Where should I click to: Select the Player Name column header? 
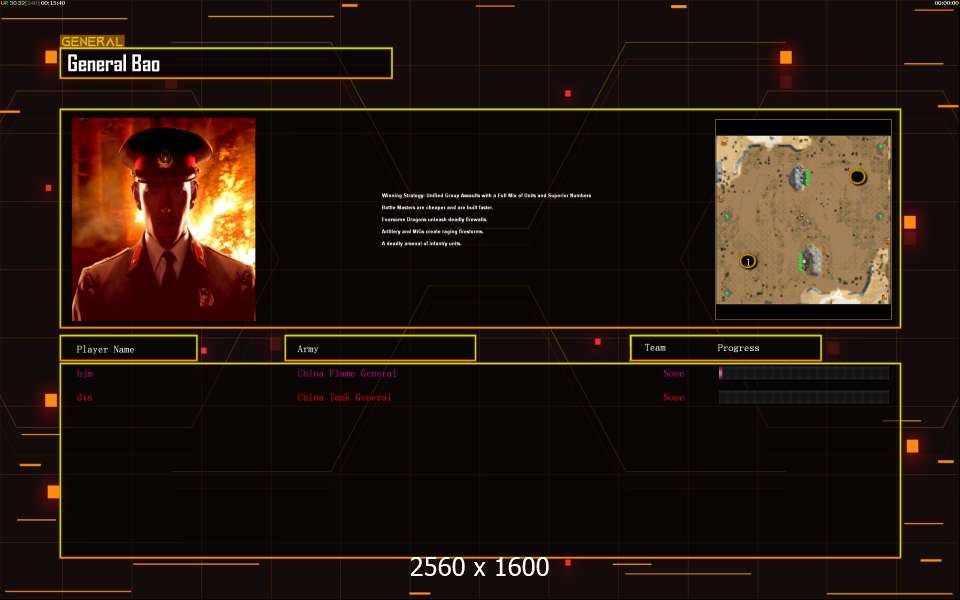pos(127,349)
